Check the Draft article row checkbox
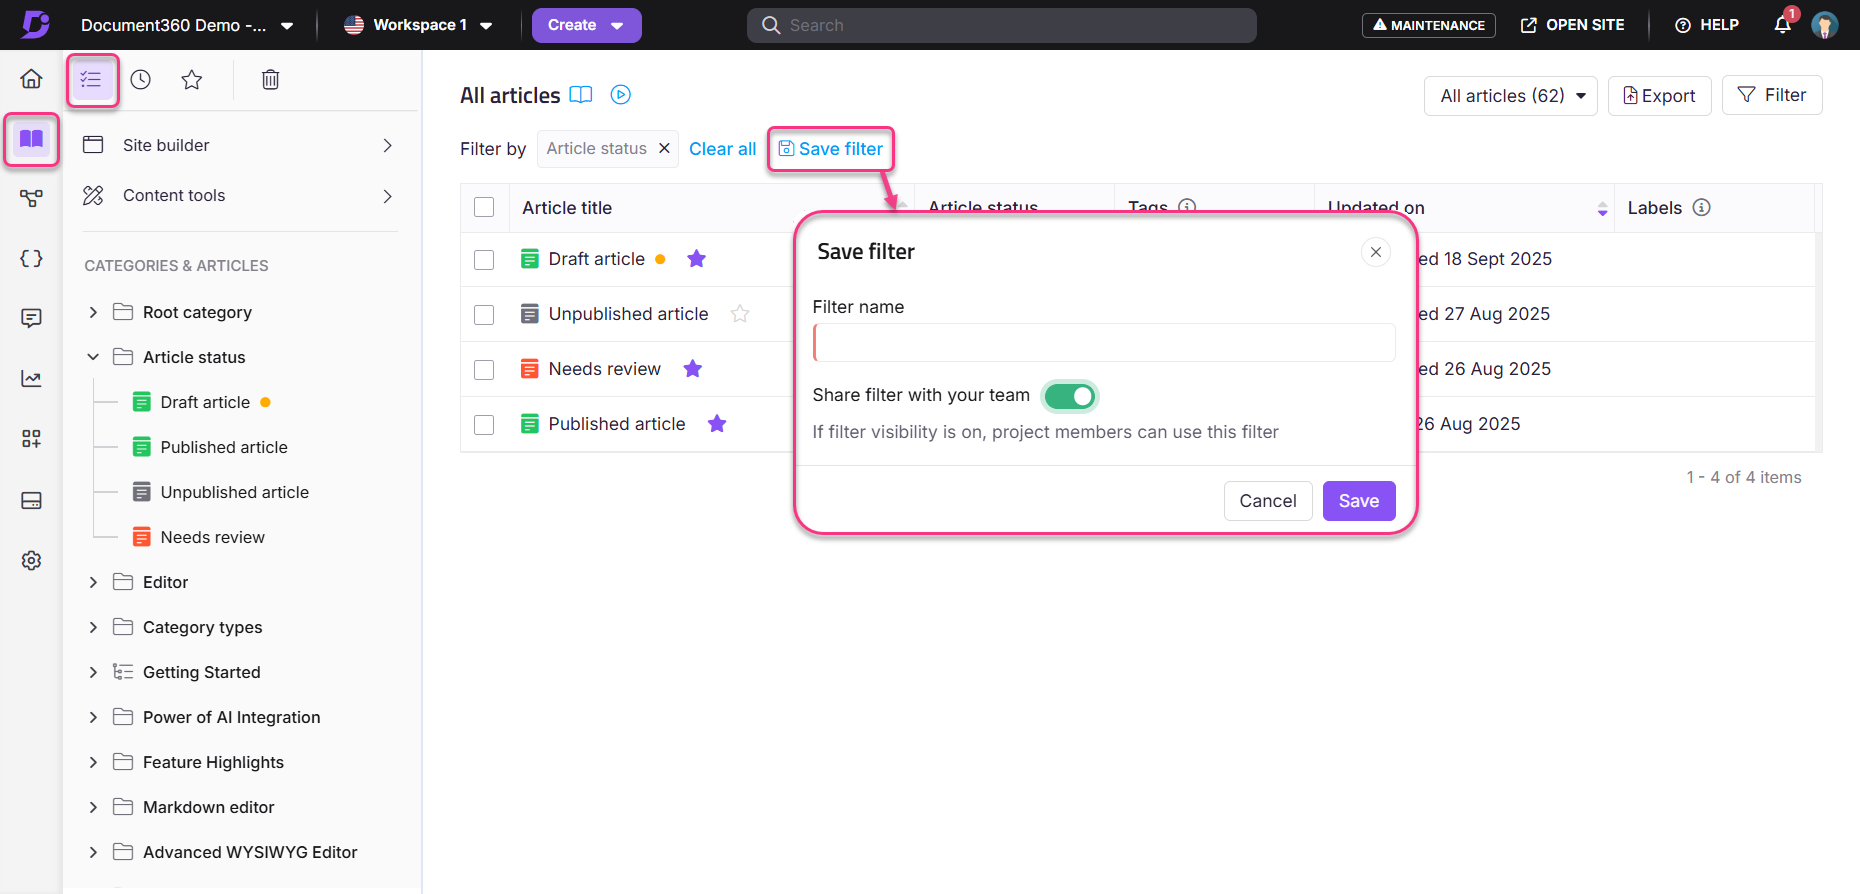 click(484, 260)
